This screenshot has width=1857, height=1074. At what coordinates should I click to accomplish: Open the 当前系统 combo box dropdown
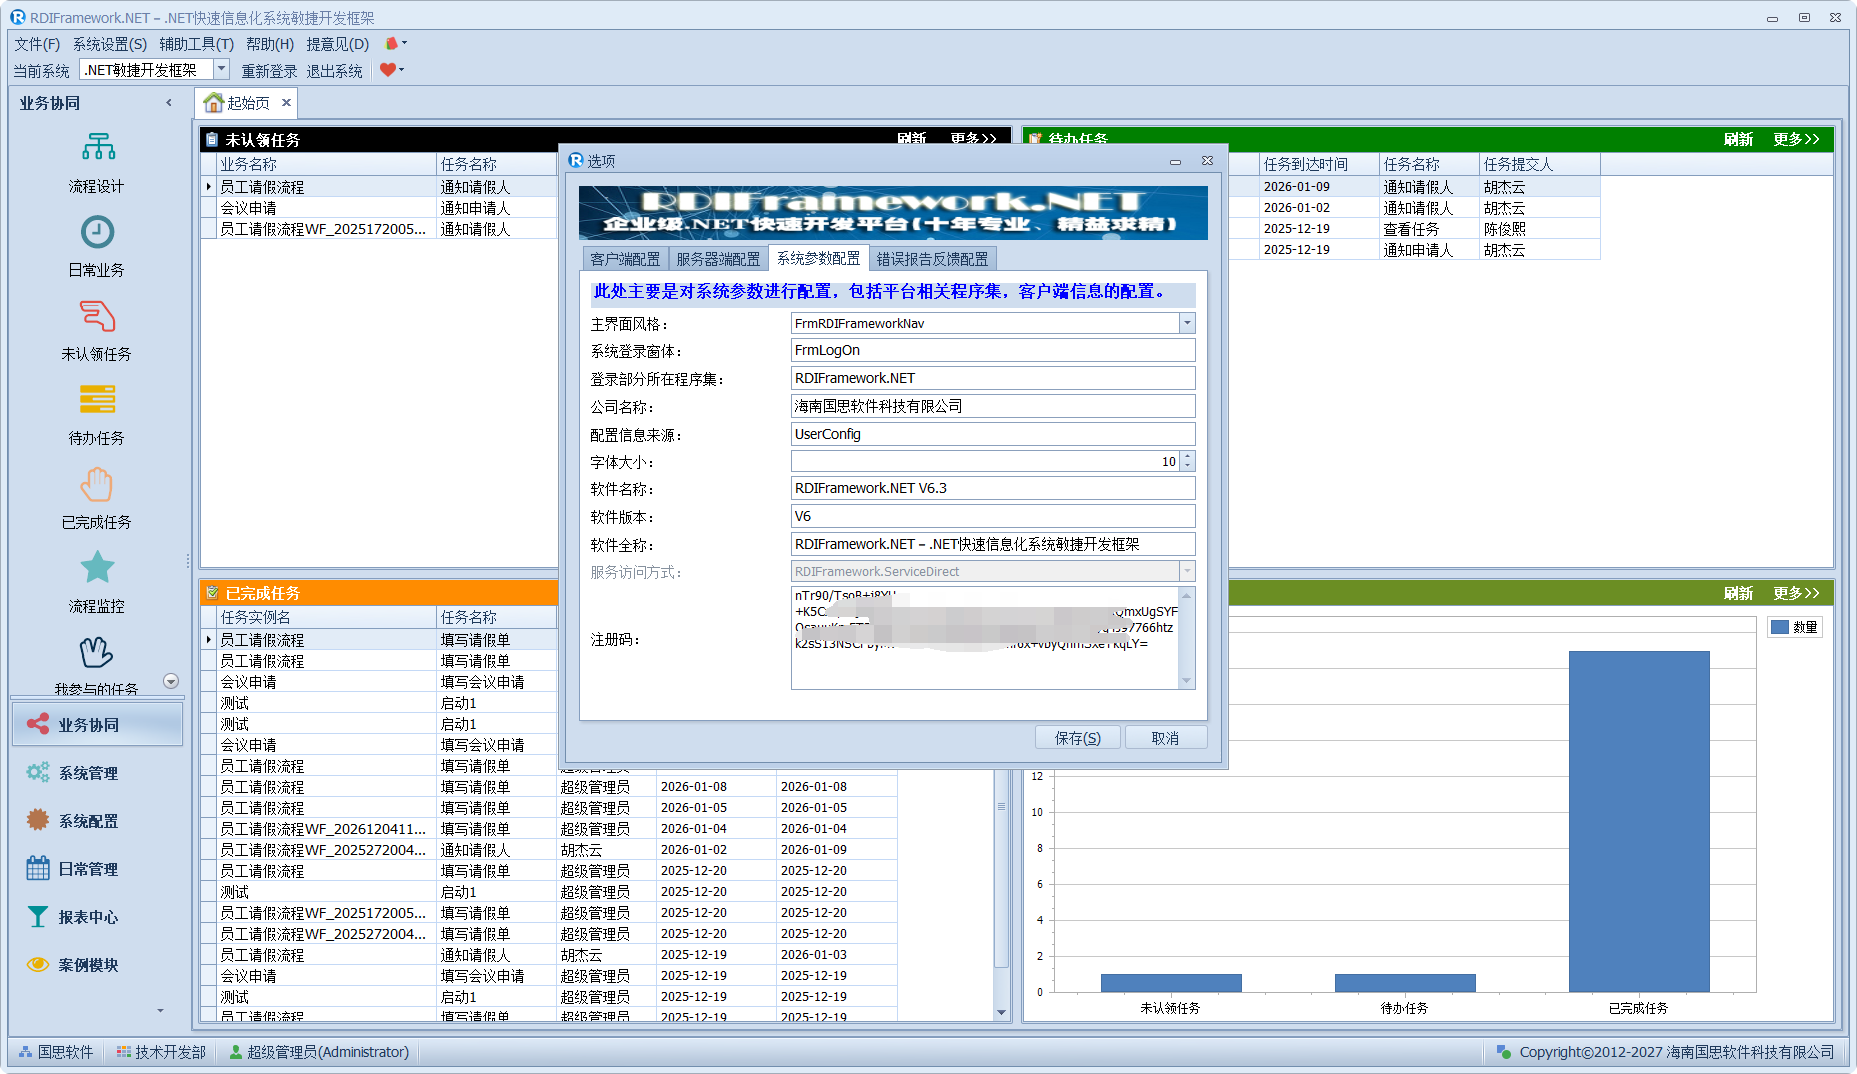[222, 70]
